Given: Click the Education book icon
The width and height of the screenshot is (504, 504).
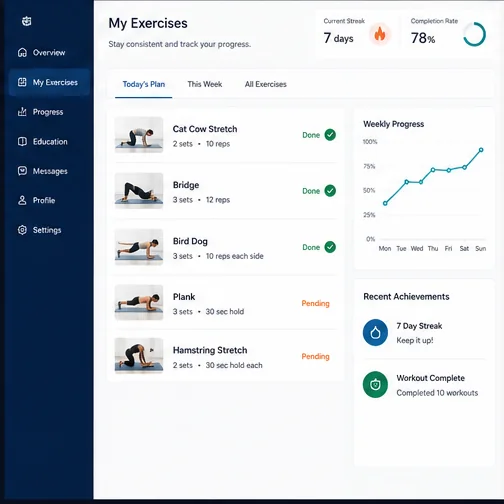Looking at the screenshot, I should (22, 141).
